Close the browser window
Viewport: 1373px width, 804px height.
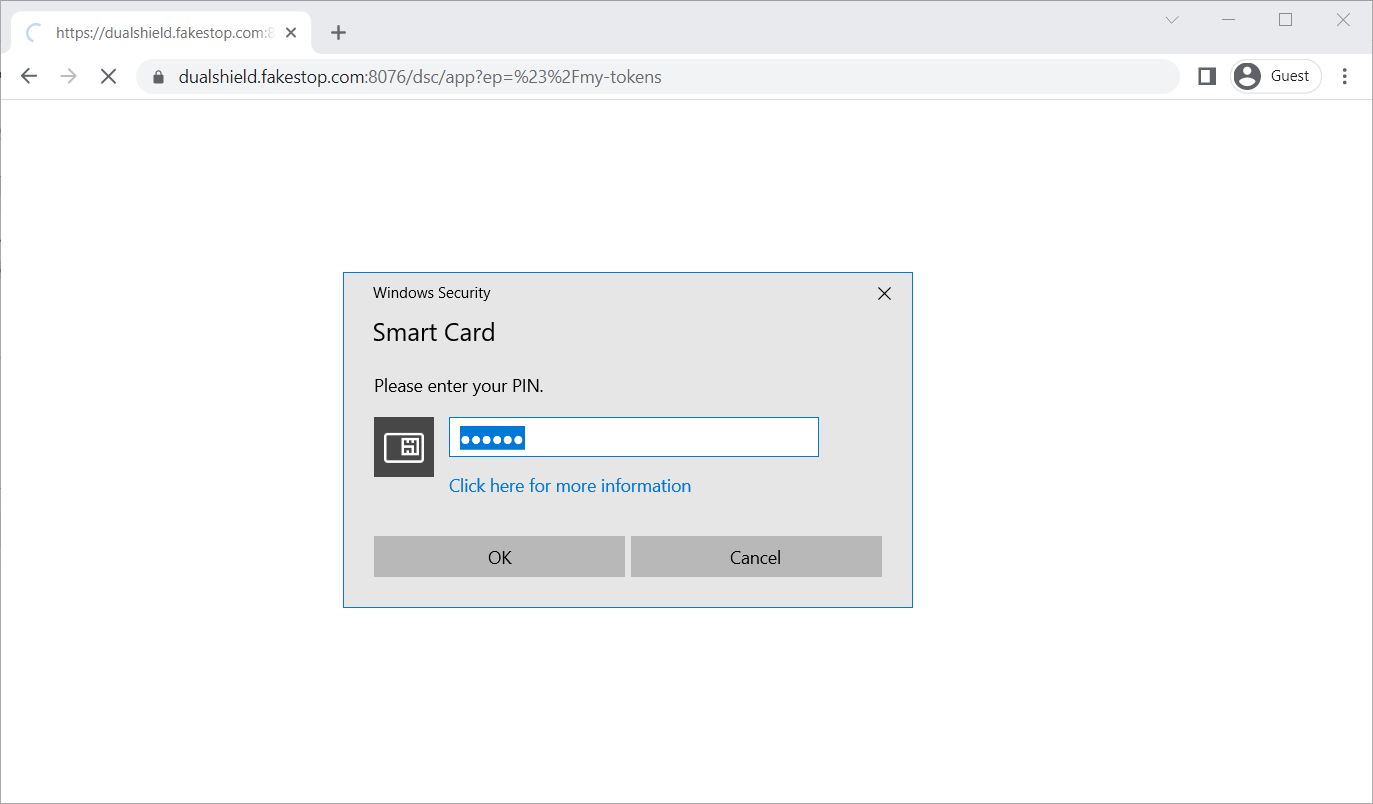coord(1343,20)
